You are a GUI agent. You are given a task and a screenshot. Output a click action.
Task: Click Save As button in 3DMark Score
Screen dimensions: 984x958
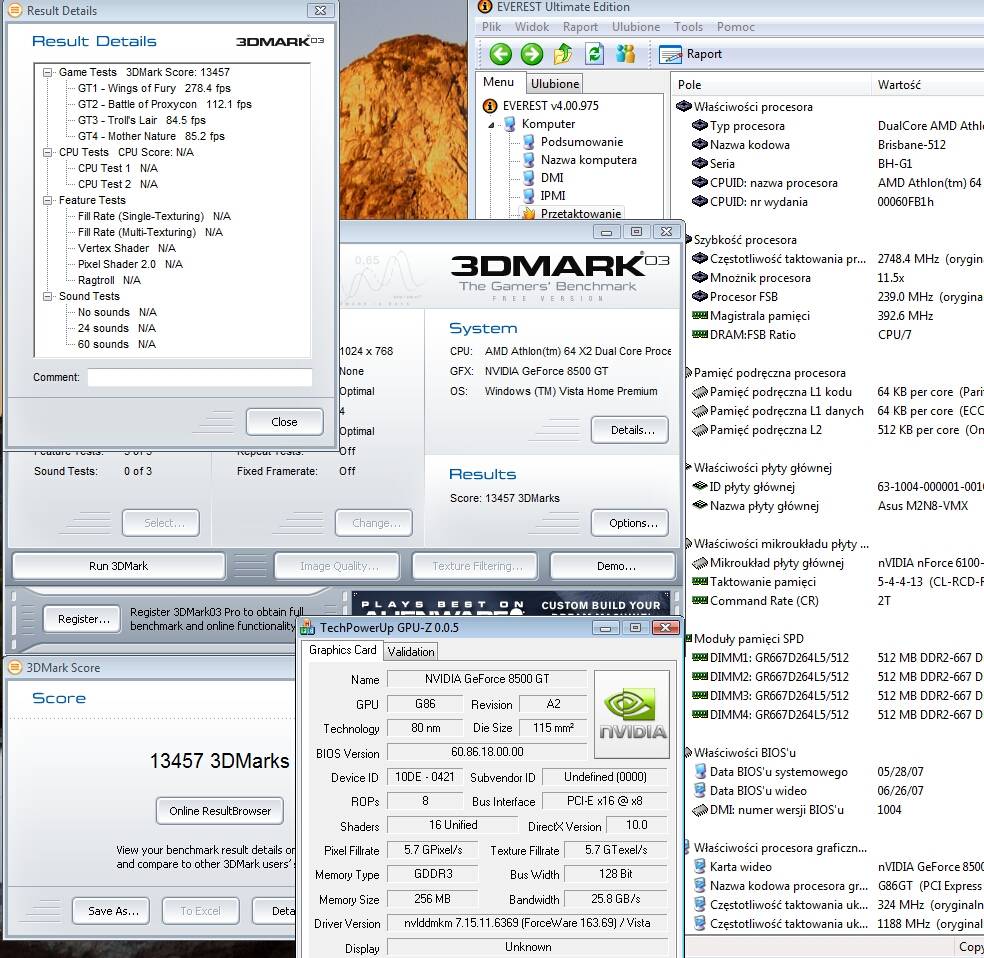click(111, 911)
